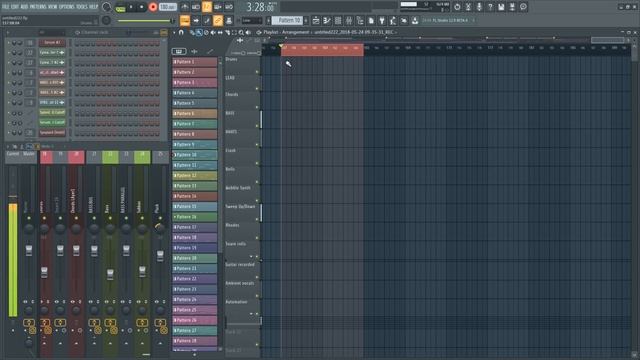Open the PATTERNS menu
Viewport: 640px width, 360px height.
coord(38,7)
